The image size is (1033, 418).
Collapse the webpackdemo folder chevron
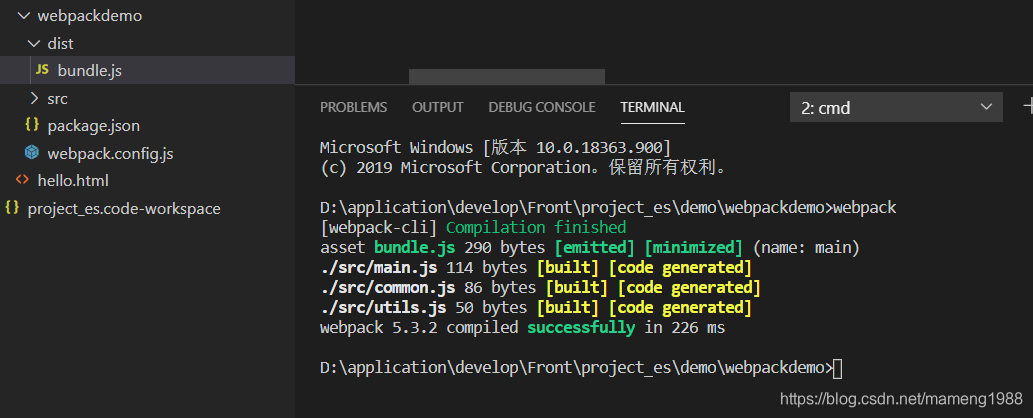[24, 16]
